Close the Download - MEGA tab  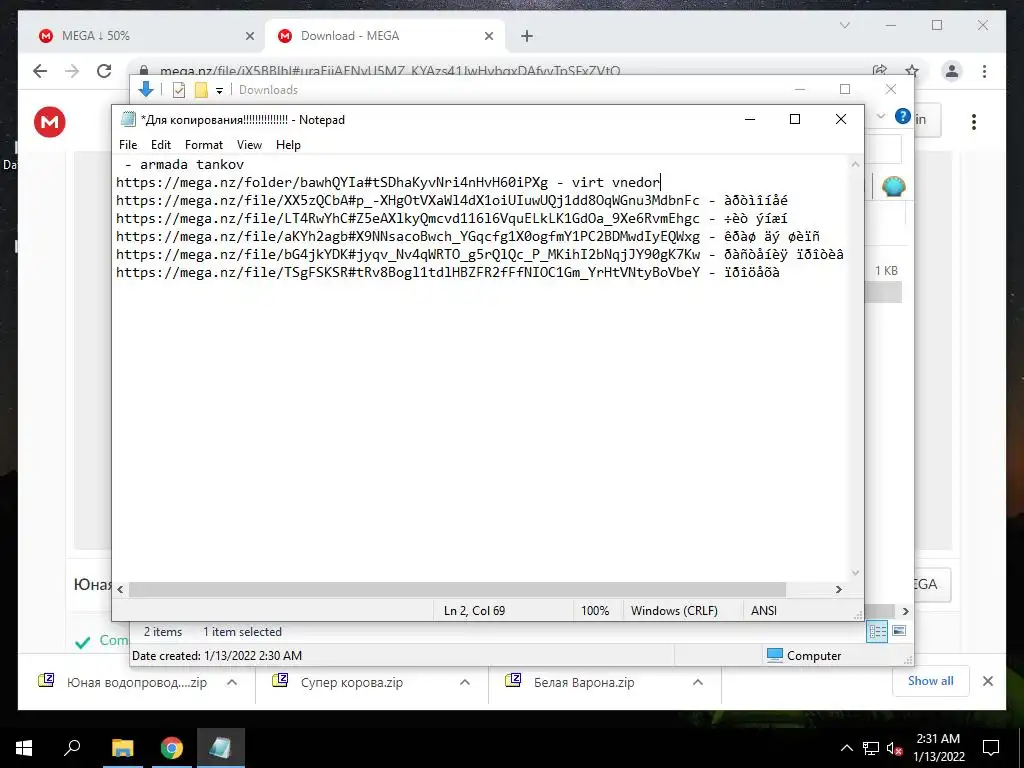488,36
